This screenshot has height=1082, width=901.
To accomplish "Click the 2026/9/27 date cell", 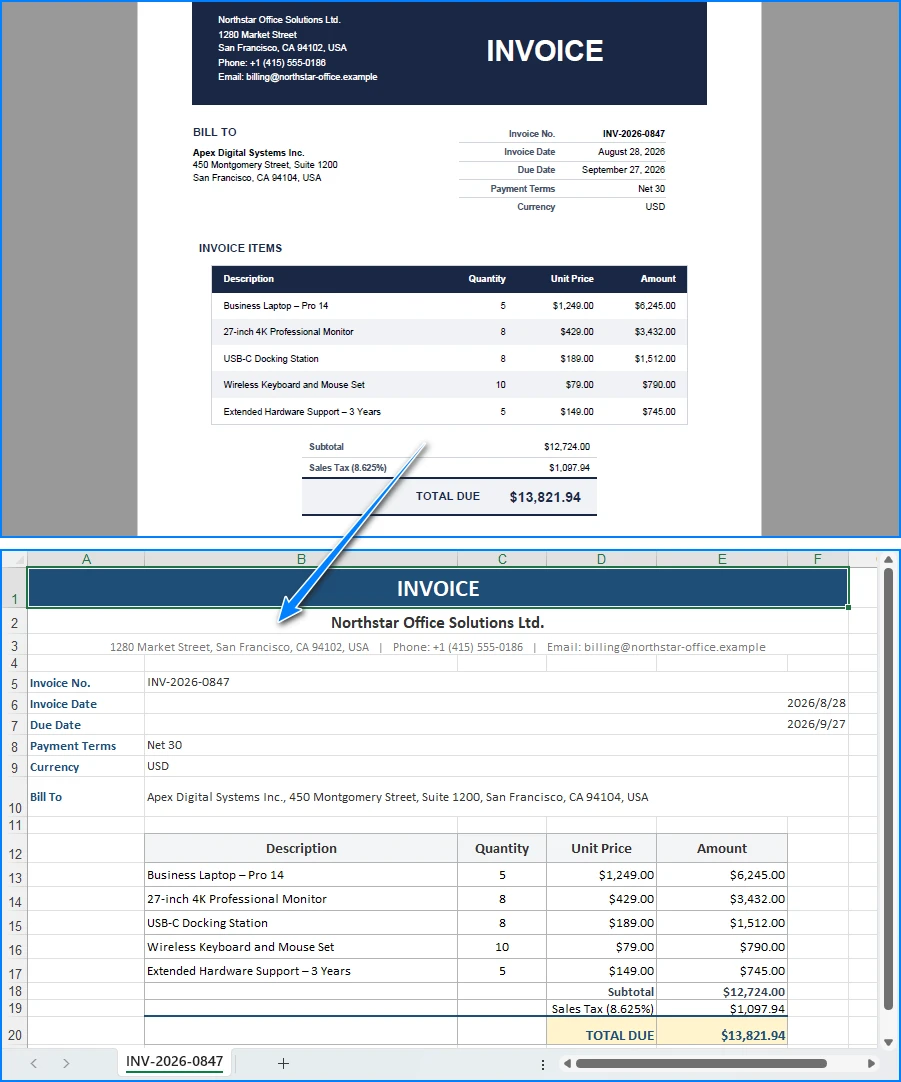I will point(496,724).
